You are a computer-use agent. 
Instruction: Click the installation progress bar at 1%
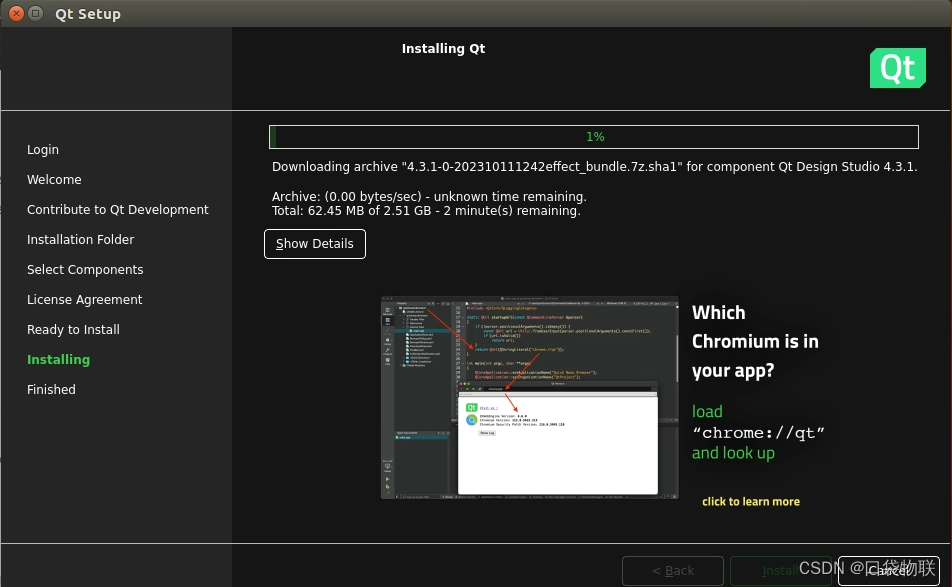point(594,137)
